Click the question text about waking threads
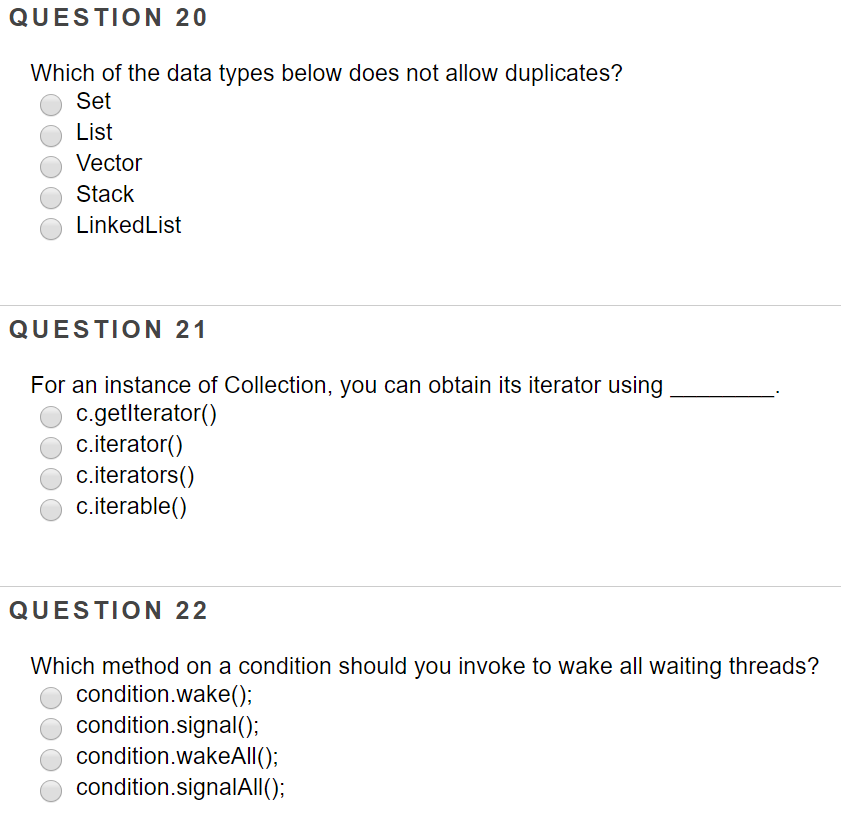Image resolution: width=841 pixels, height=828 pixels. [424, 666]
